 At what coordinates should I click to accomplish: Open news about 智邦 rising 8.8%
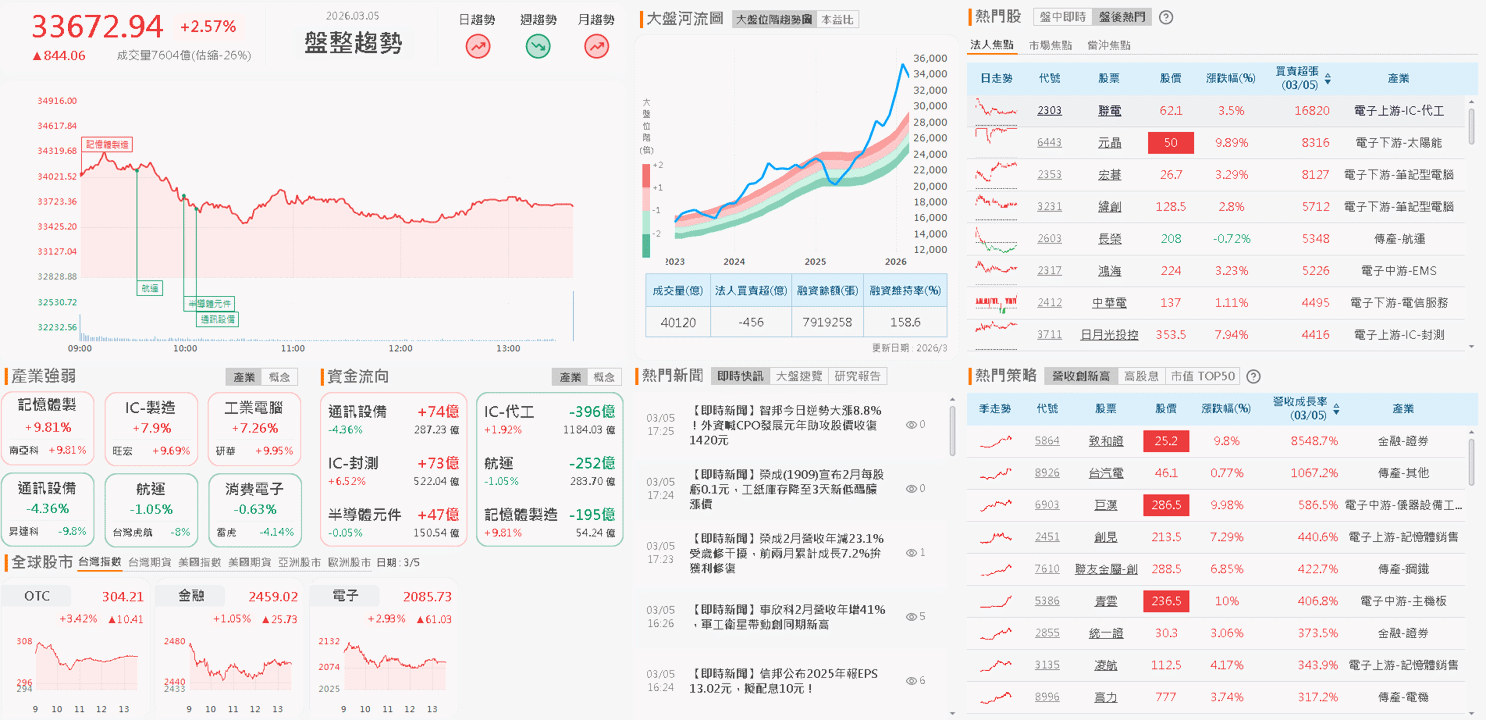pyautogui.click(x=786, y=425)
